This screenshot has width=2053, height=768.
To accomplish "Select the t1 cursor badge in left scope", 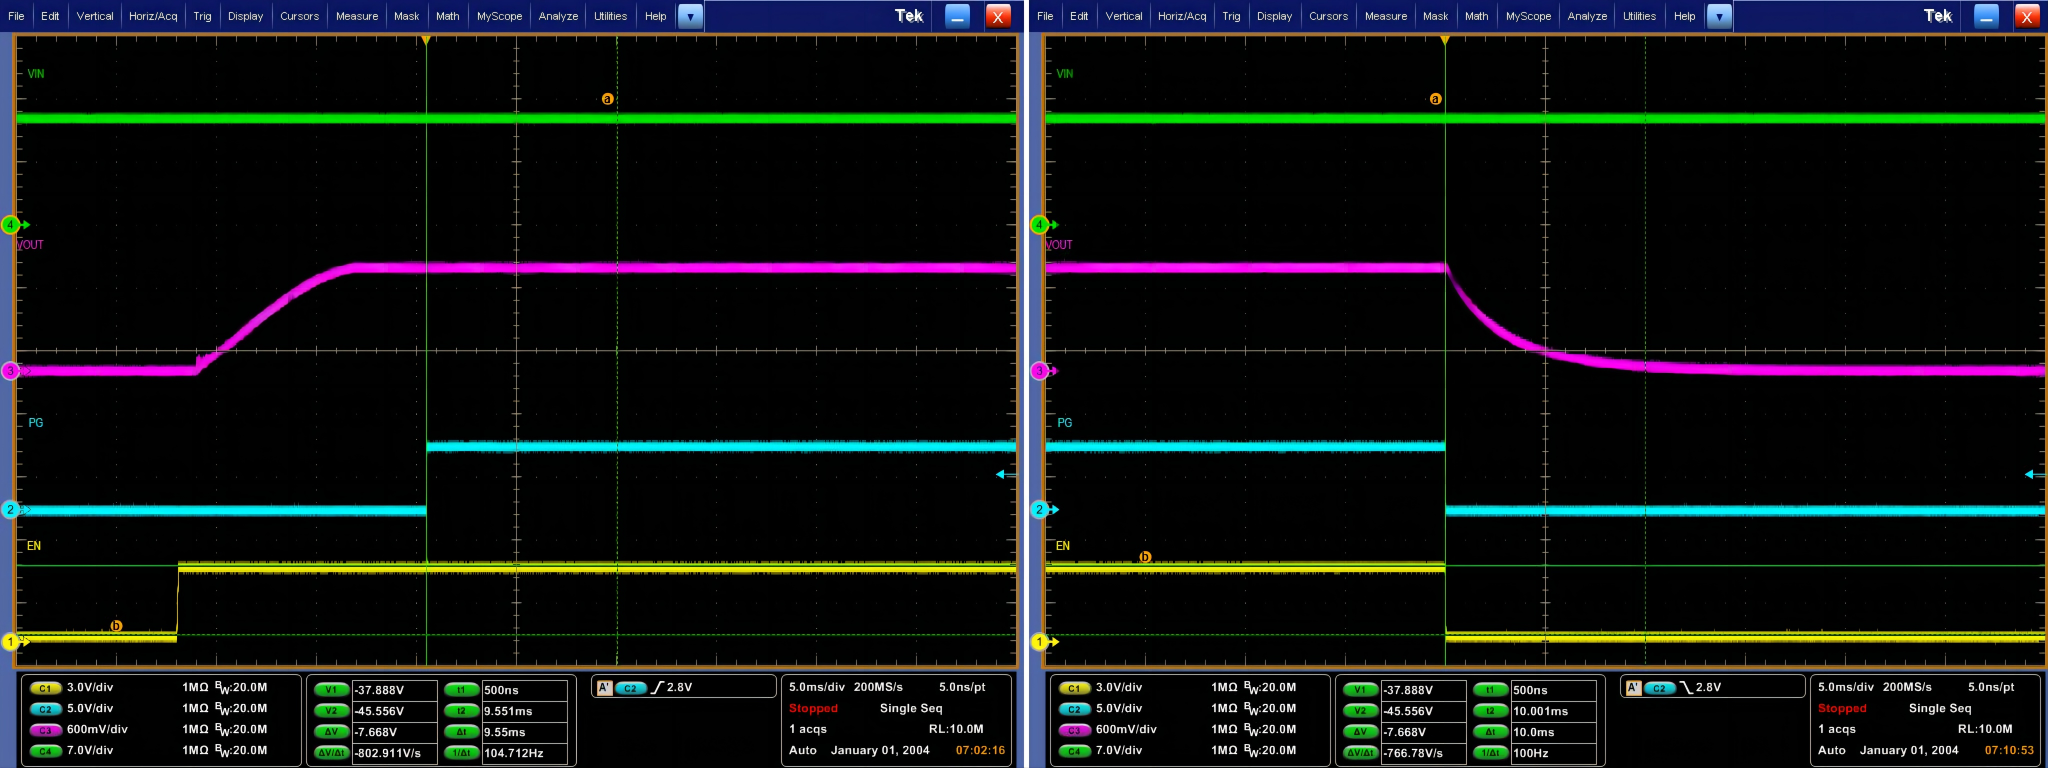I will click(x=461, y=690).
